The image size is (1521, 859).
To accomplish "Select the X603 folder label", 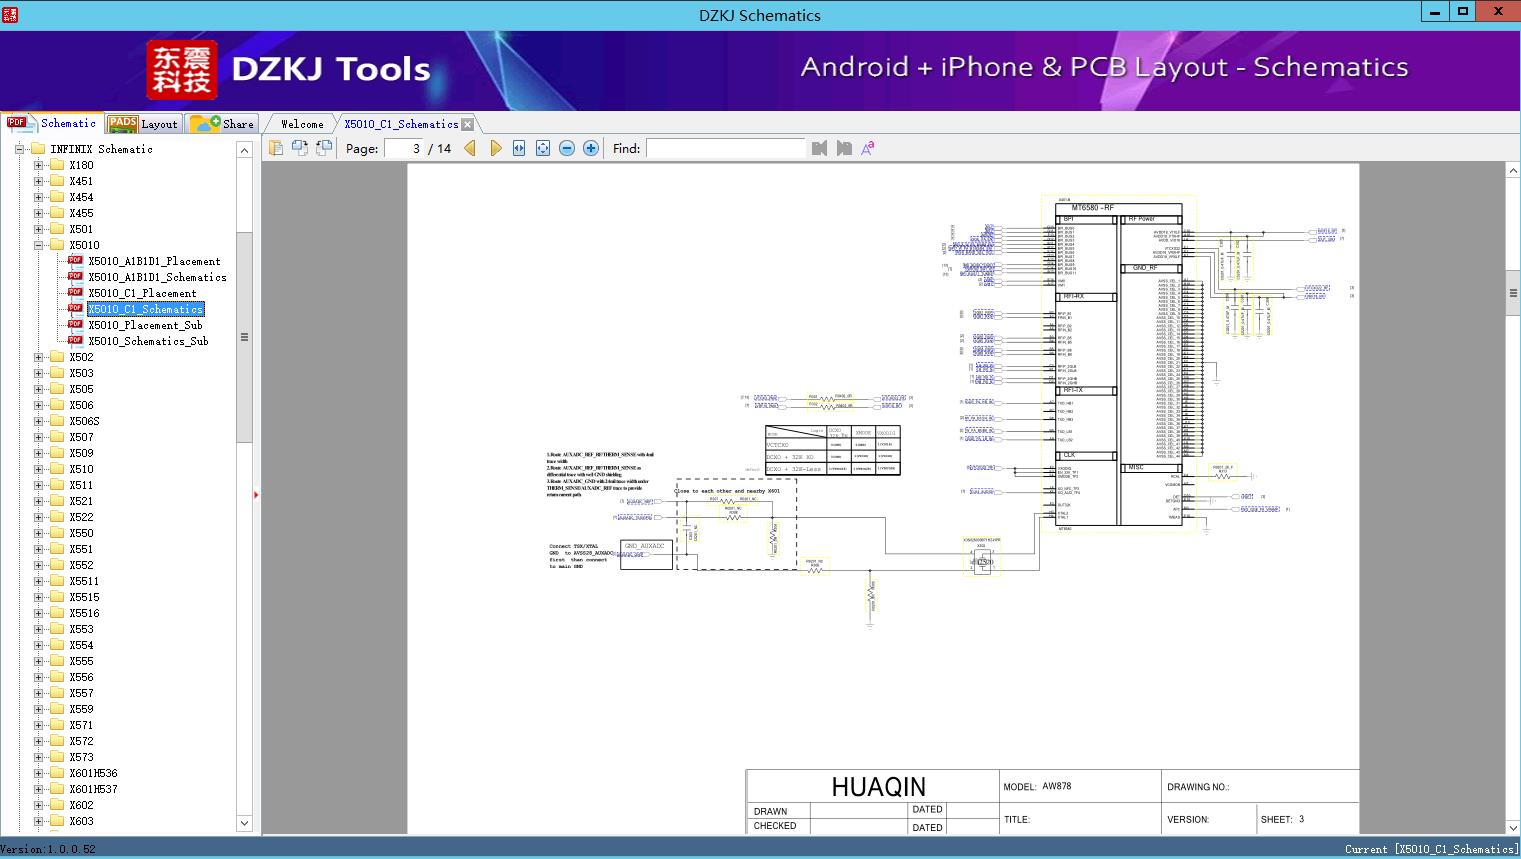I will (81, 821).
